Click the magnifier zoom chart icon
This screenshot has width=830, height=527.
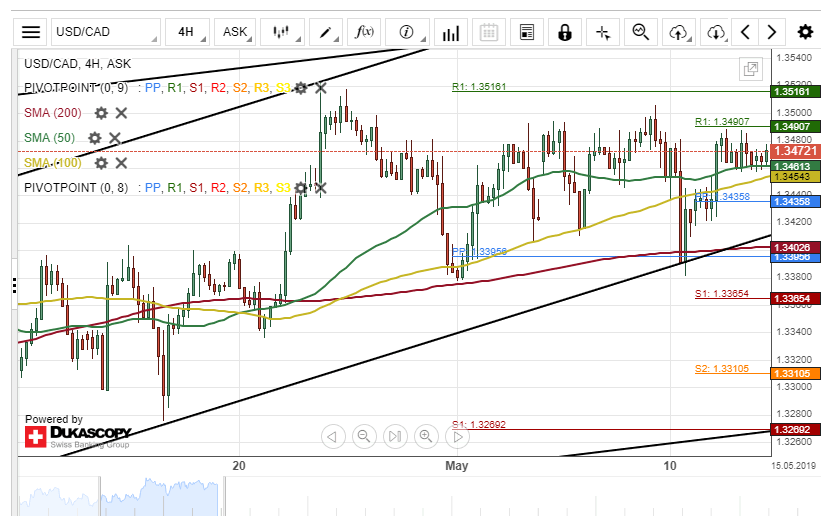[x=640, y=32]
